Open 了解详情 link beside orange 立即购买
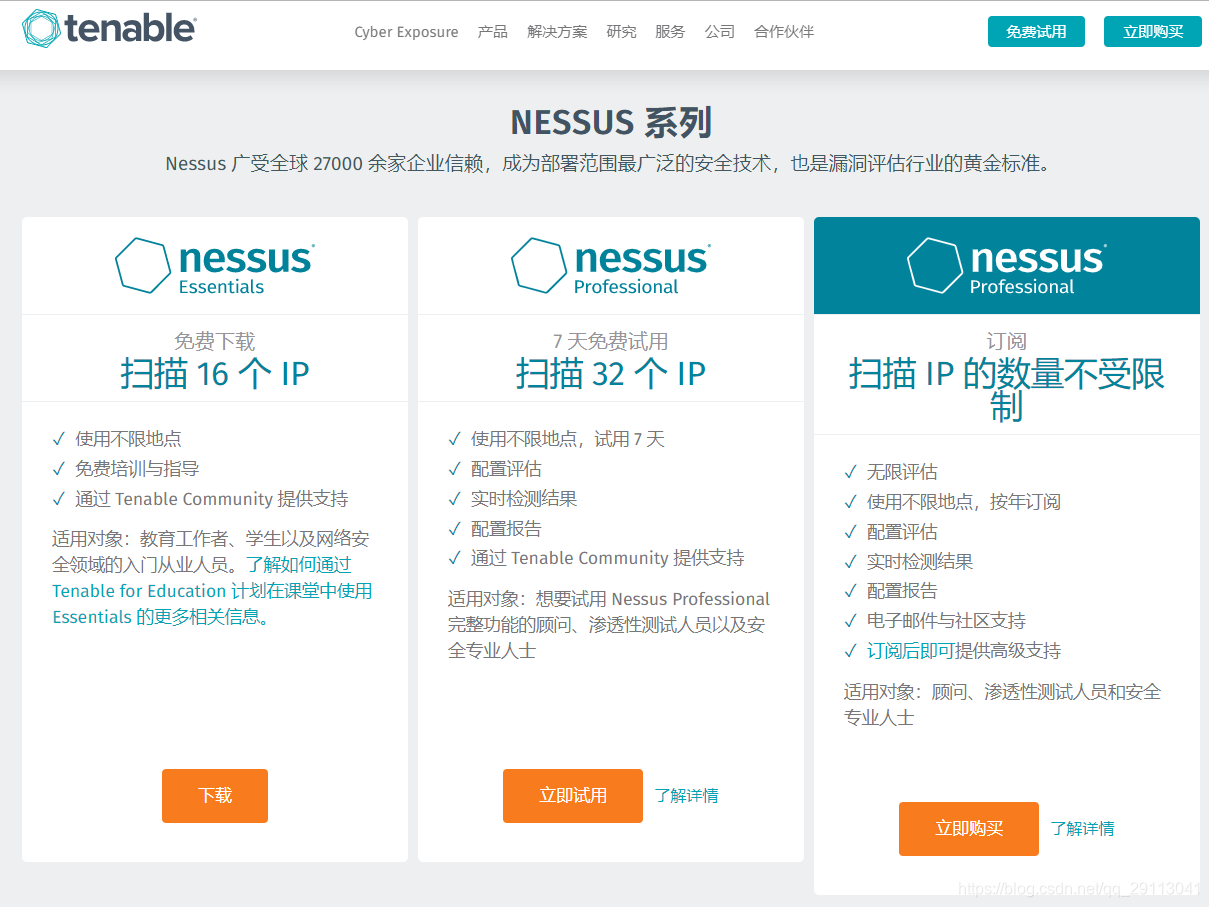 (1082, 829)
